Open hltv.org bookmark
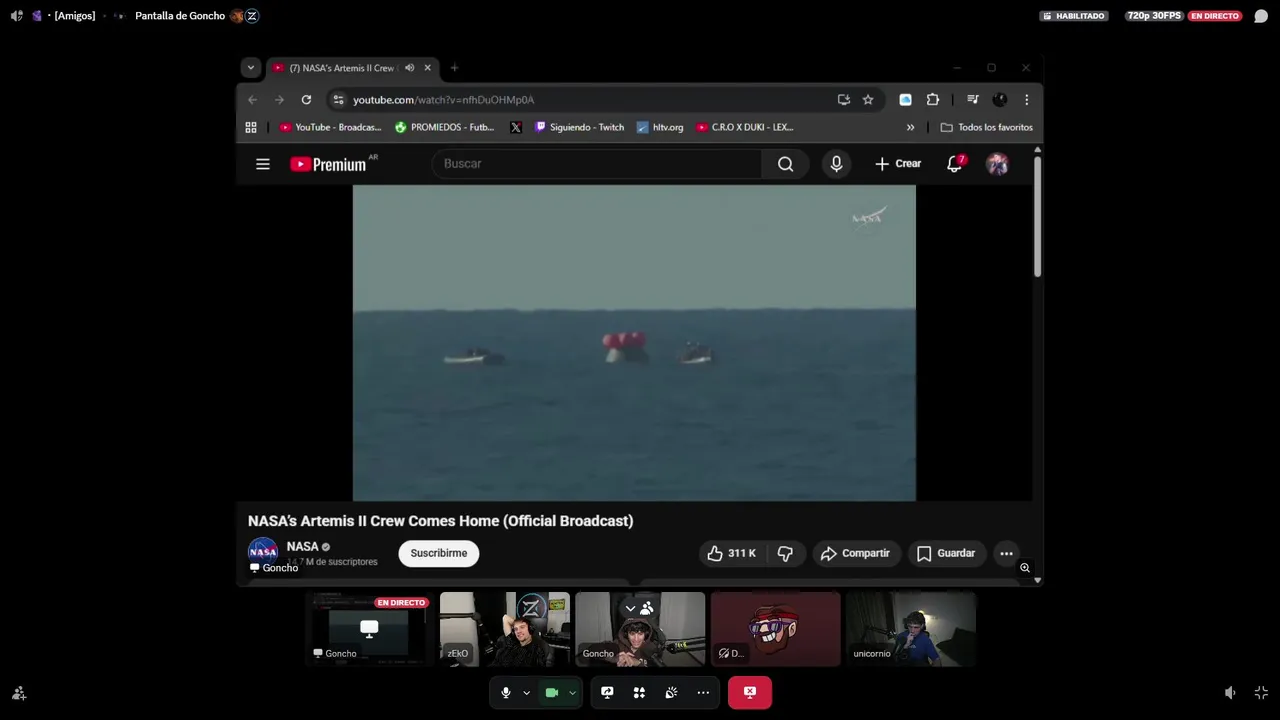This screenshot has width=1280, height=720. pos(660,127)
